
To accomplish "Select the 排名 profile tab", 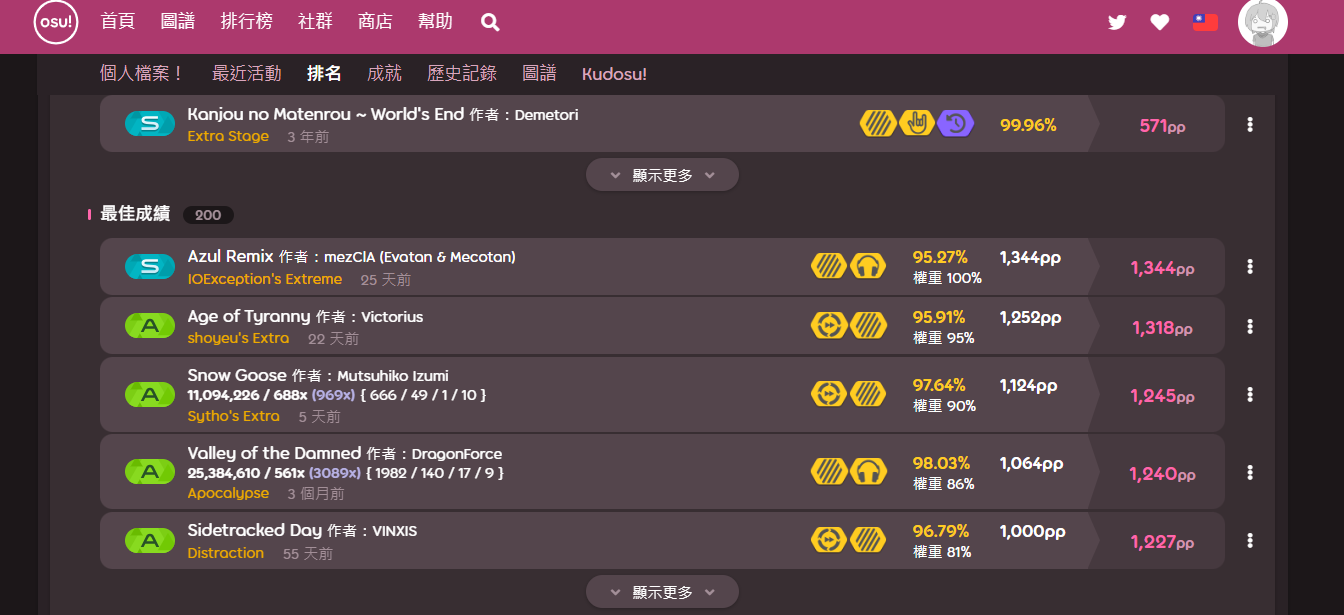I will [x=324, y=74].
